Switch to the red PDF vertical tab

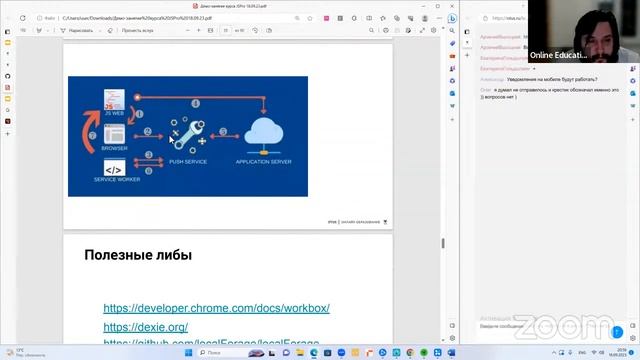(x=7, y=87)
